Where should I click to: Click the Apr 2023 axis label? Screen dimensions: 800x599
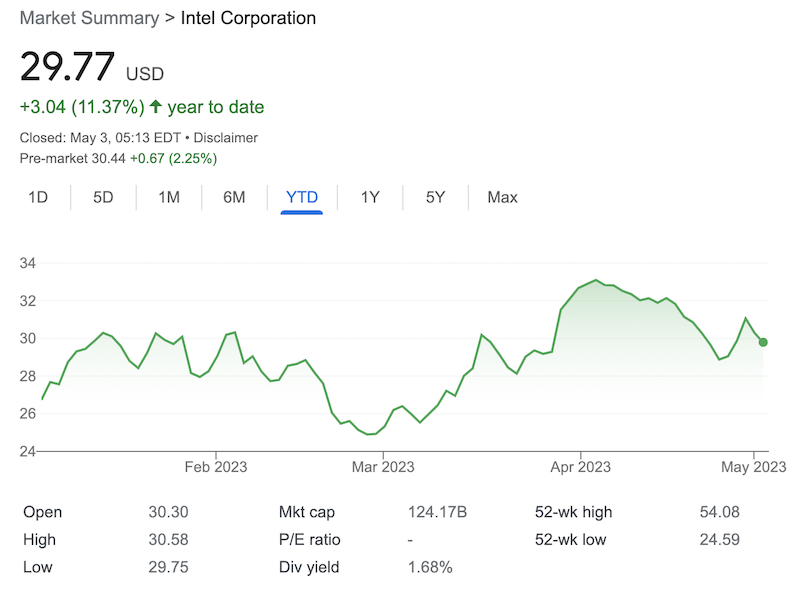[580, 467]
